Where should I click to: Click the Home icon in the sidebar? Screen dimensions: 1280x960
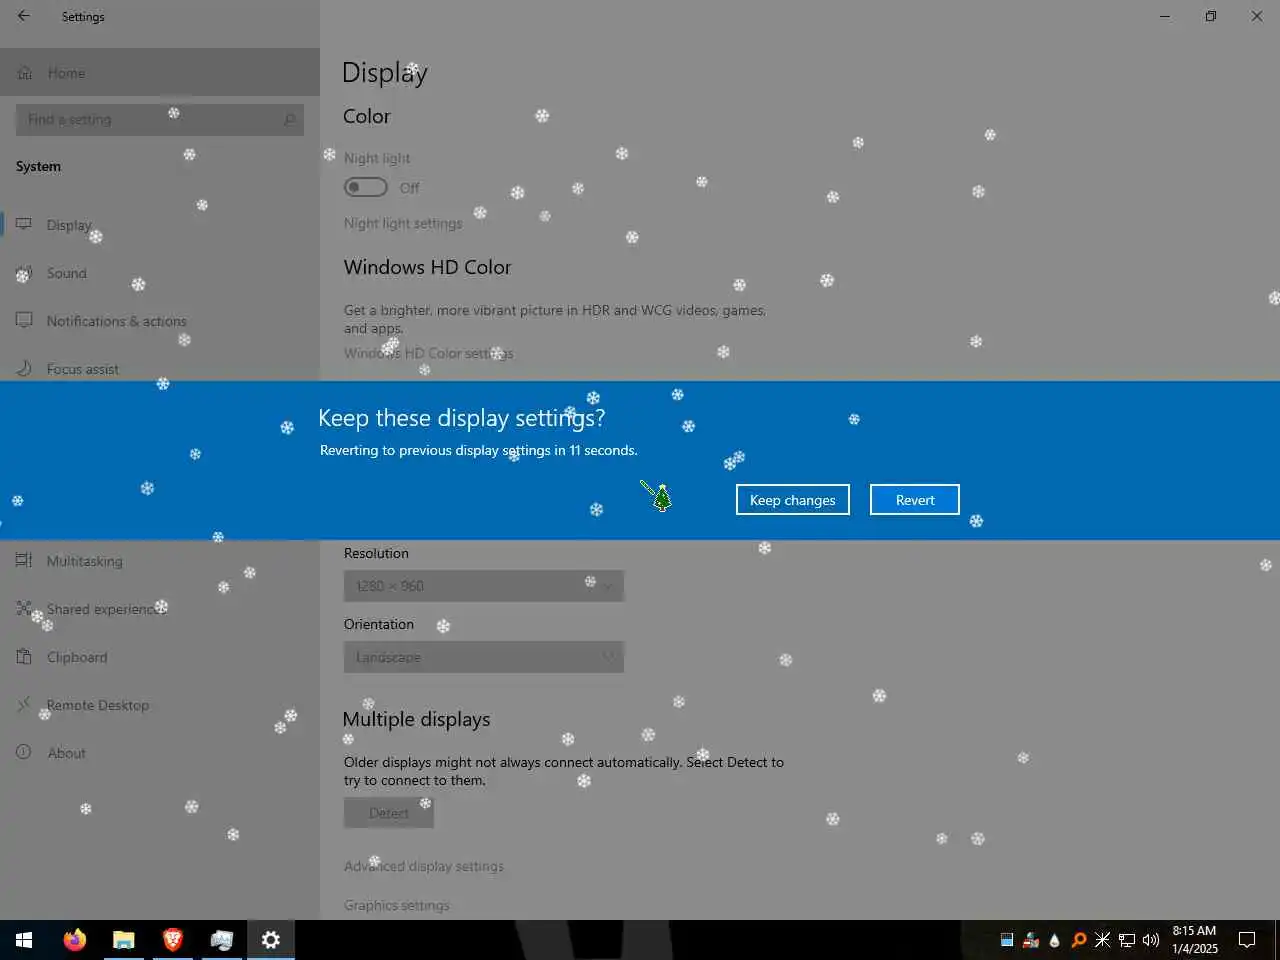pyautogui.click(x=25, y=73)
